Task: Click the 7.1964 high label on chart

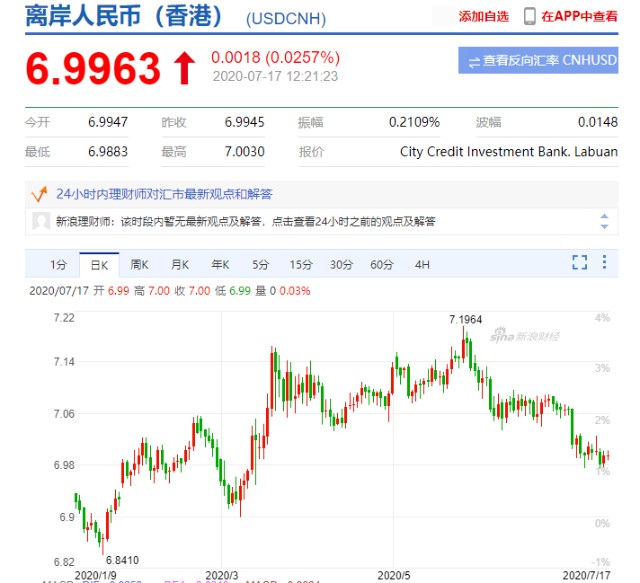Action: pos(466,320)
